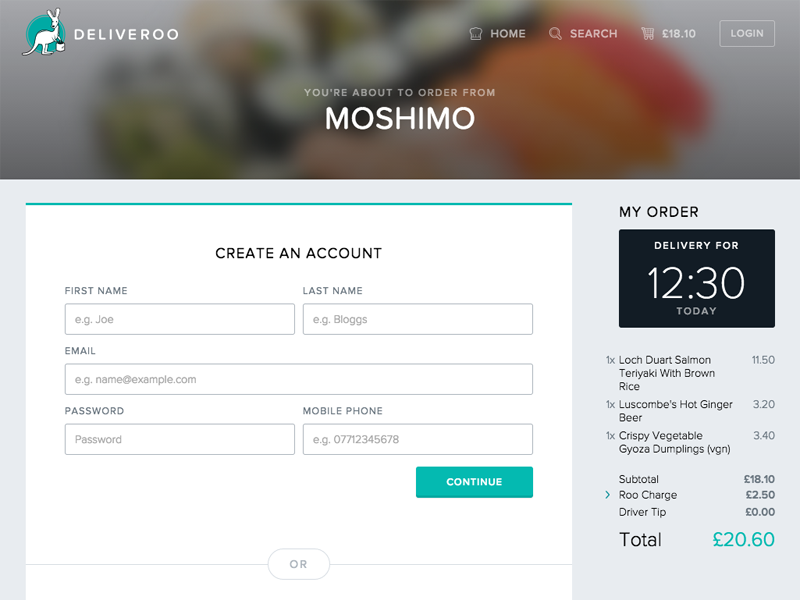Expand the Roo Charge chevron
Screen dimensions: 800x600
click(607, 495)
